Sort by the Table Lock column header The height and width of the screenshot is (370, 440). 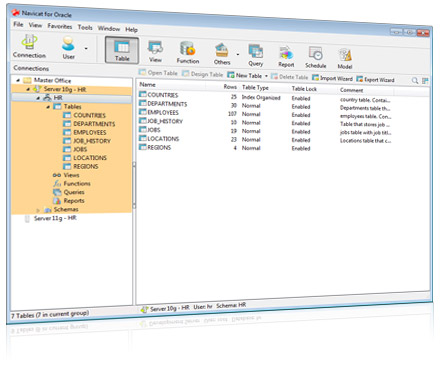(x=304, y=89)
